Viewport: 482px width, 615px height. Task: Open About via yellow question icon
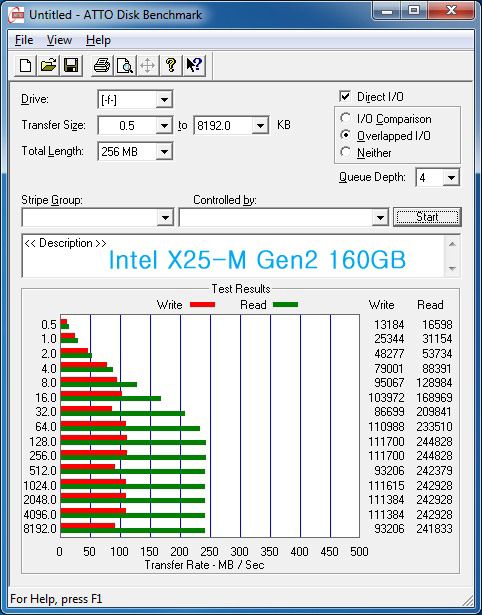(x=171, y=65)
